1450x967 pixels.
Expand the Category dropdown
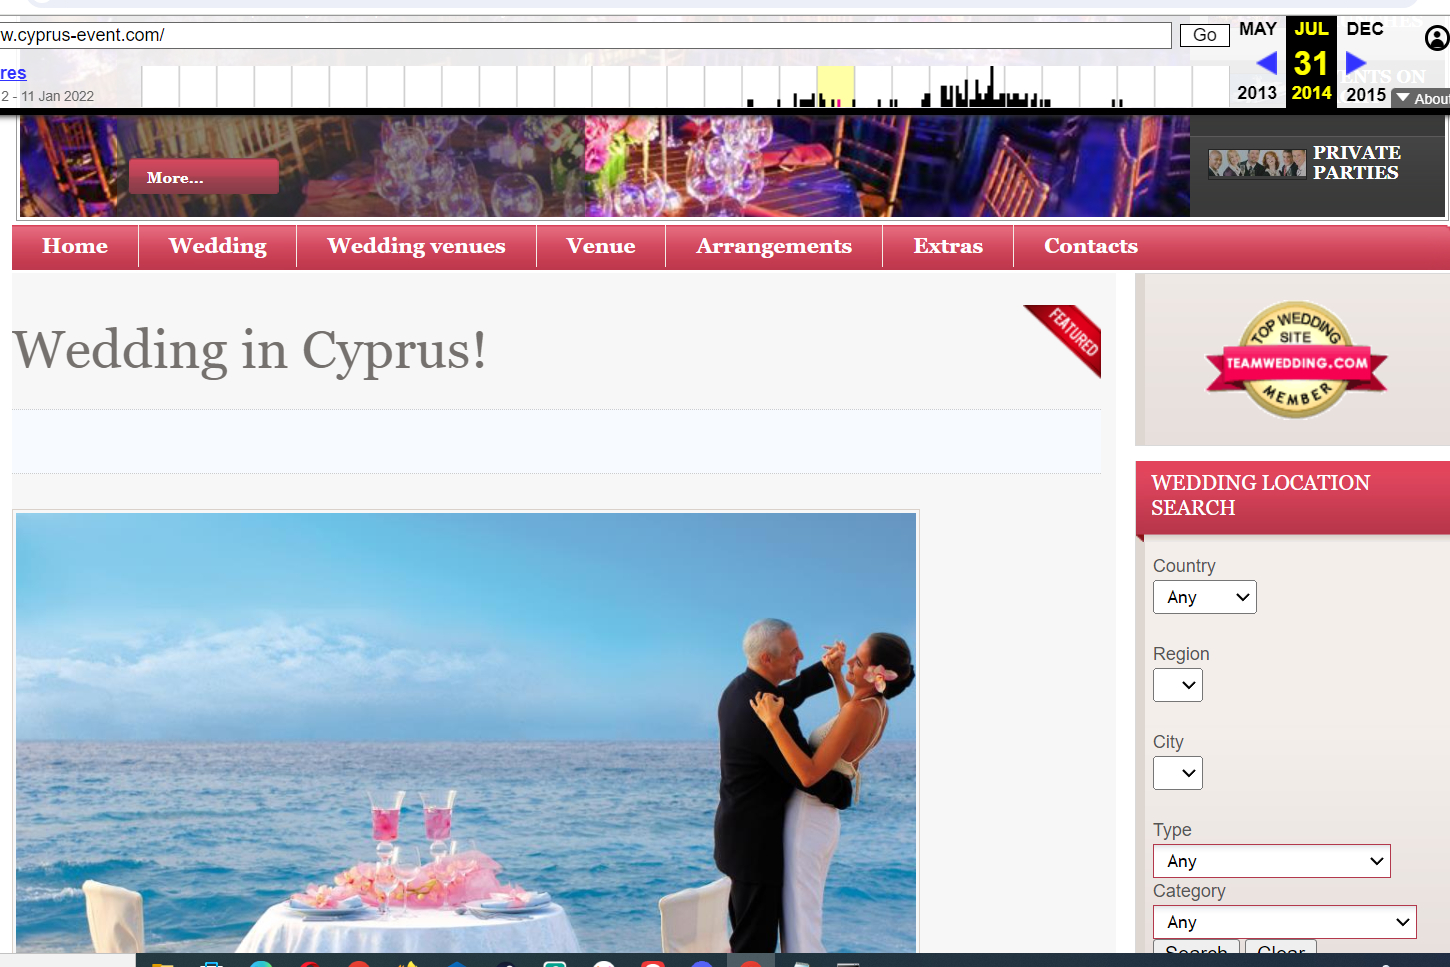[x=1284, y=922]
